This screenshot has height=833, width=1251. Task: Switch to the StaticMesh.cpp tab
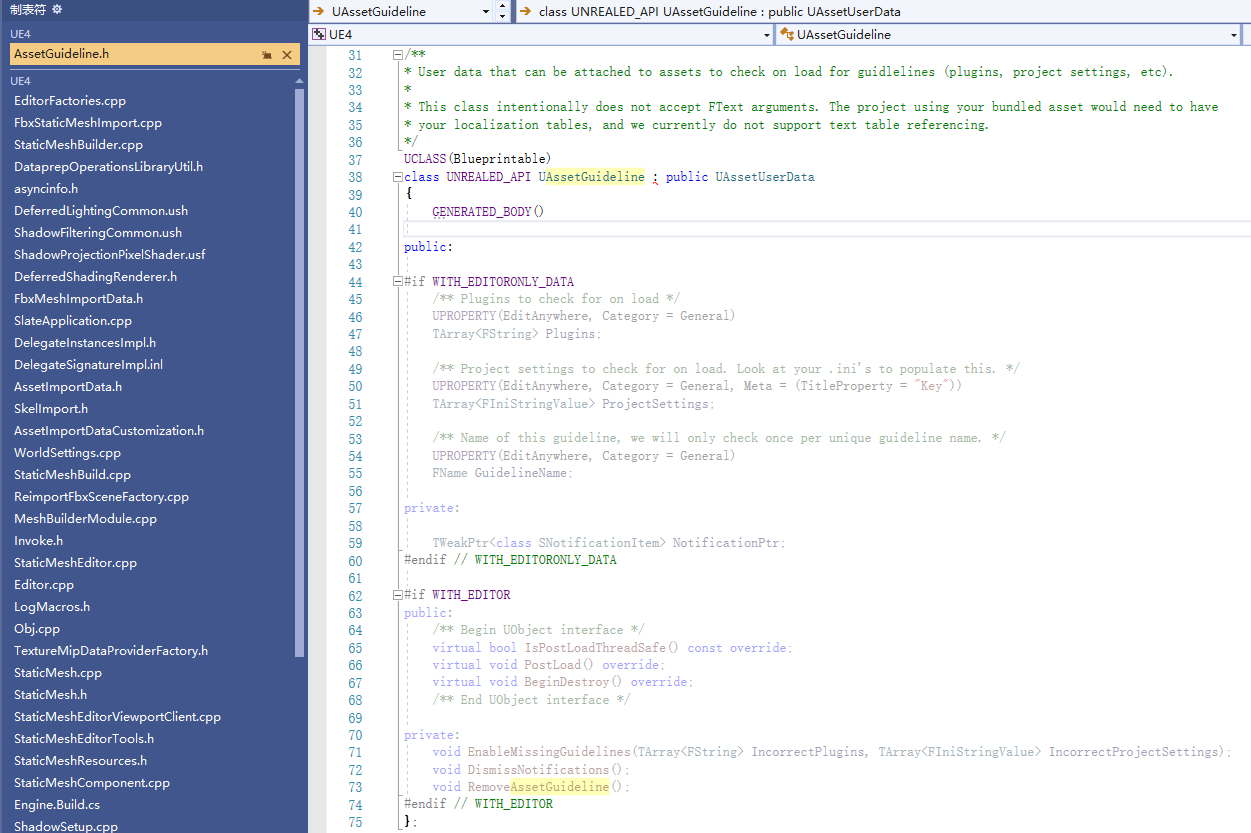click(58, 673)
